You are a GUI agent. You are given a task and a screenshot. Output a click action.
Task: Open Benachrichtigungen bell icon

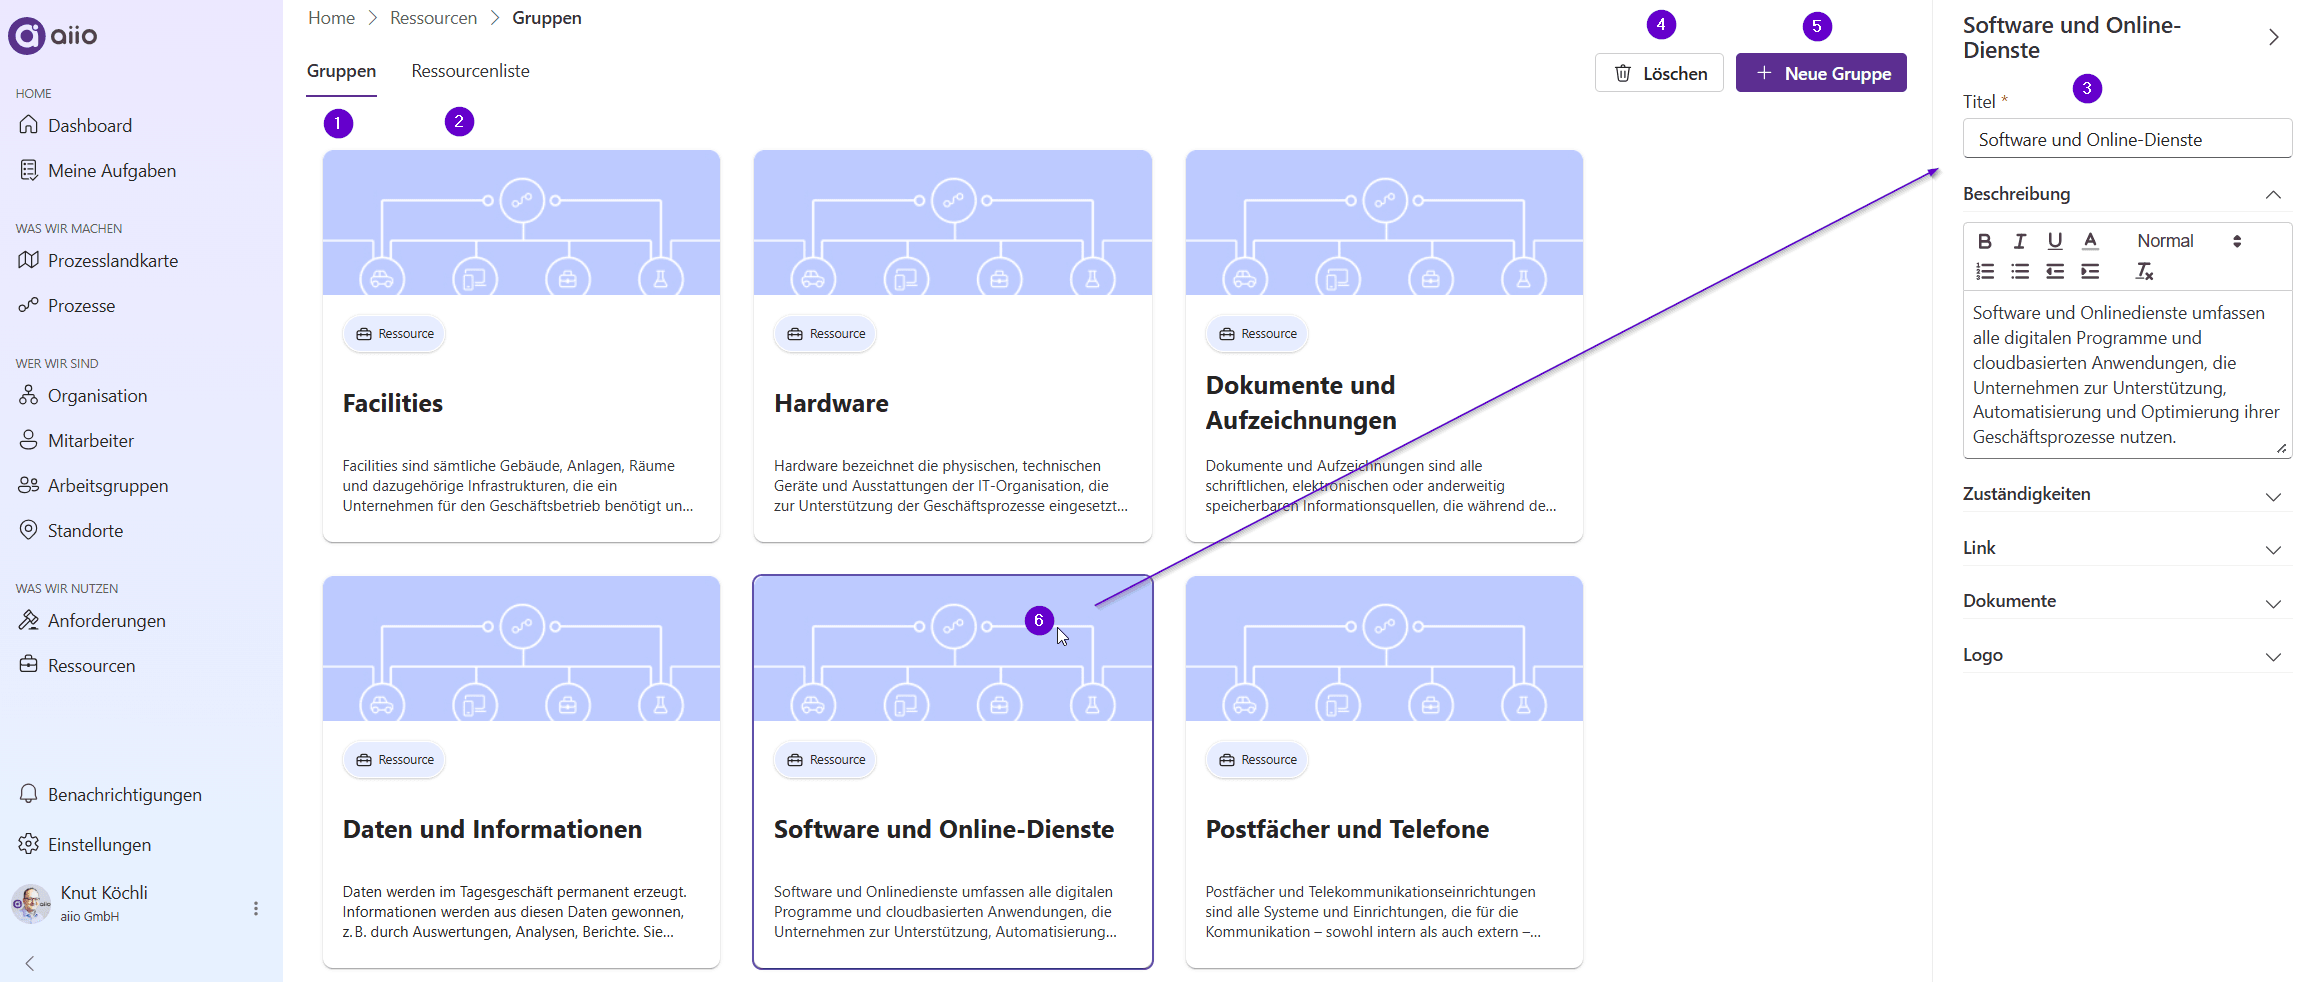(29, 794)
